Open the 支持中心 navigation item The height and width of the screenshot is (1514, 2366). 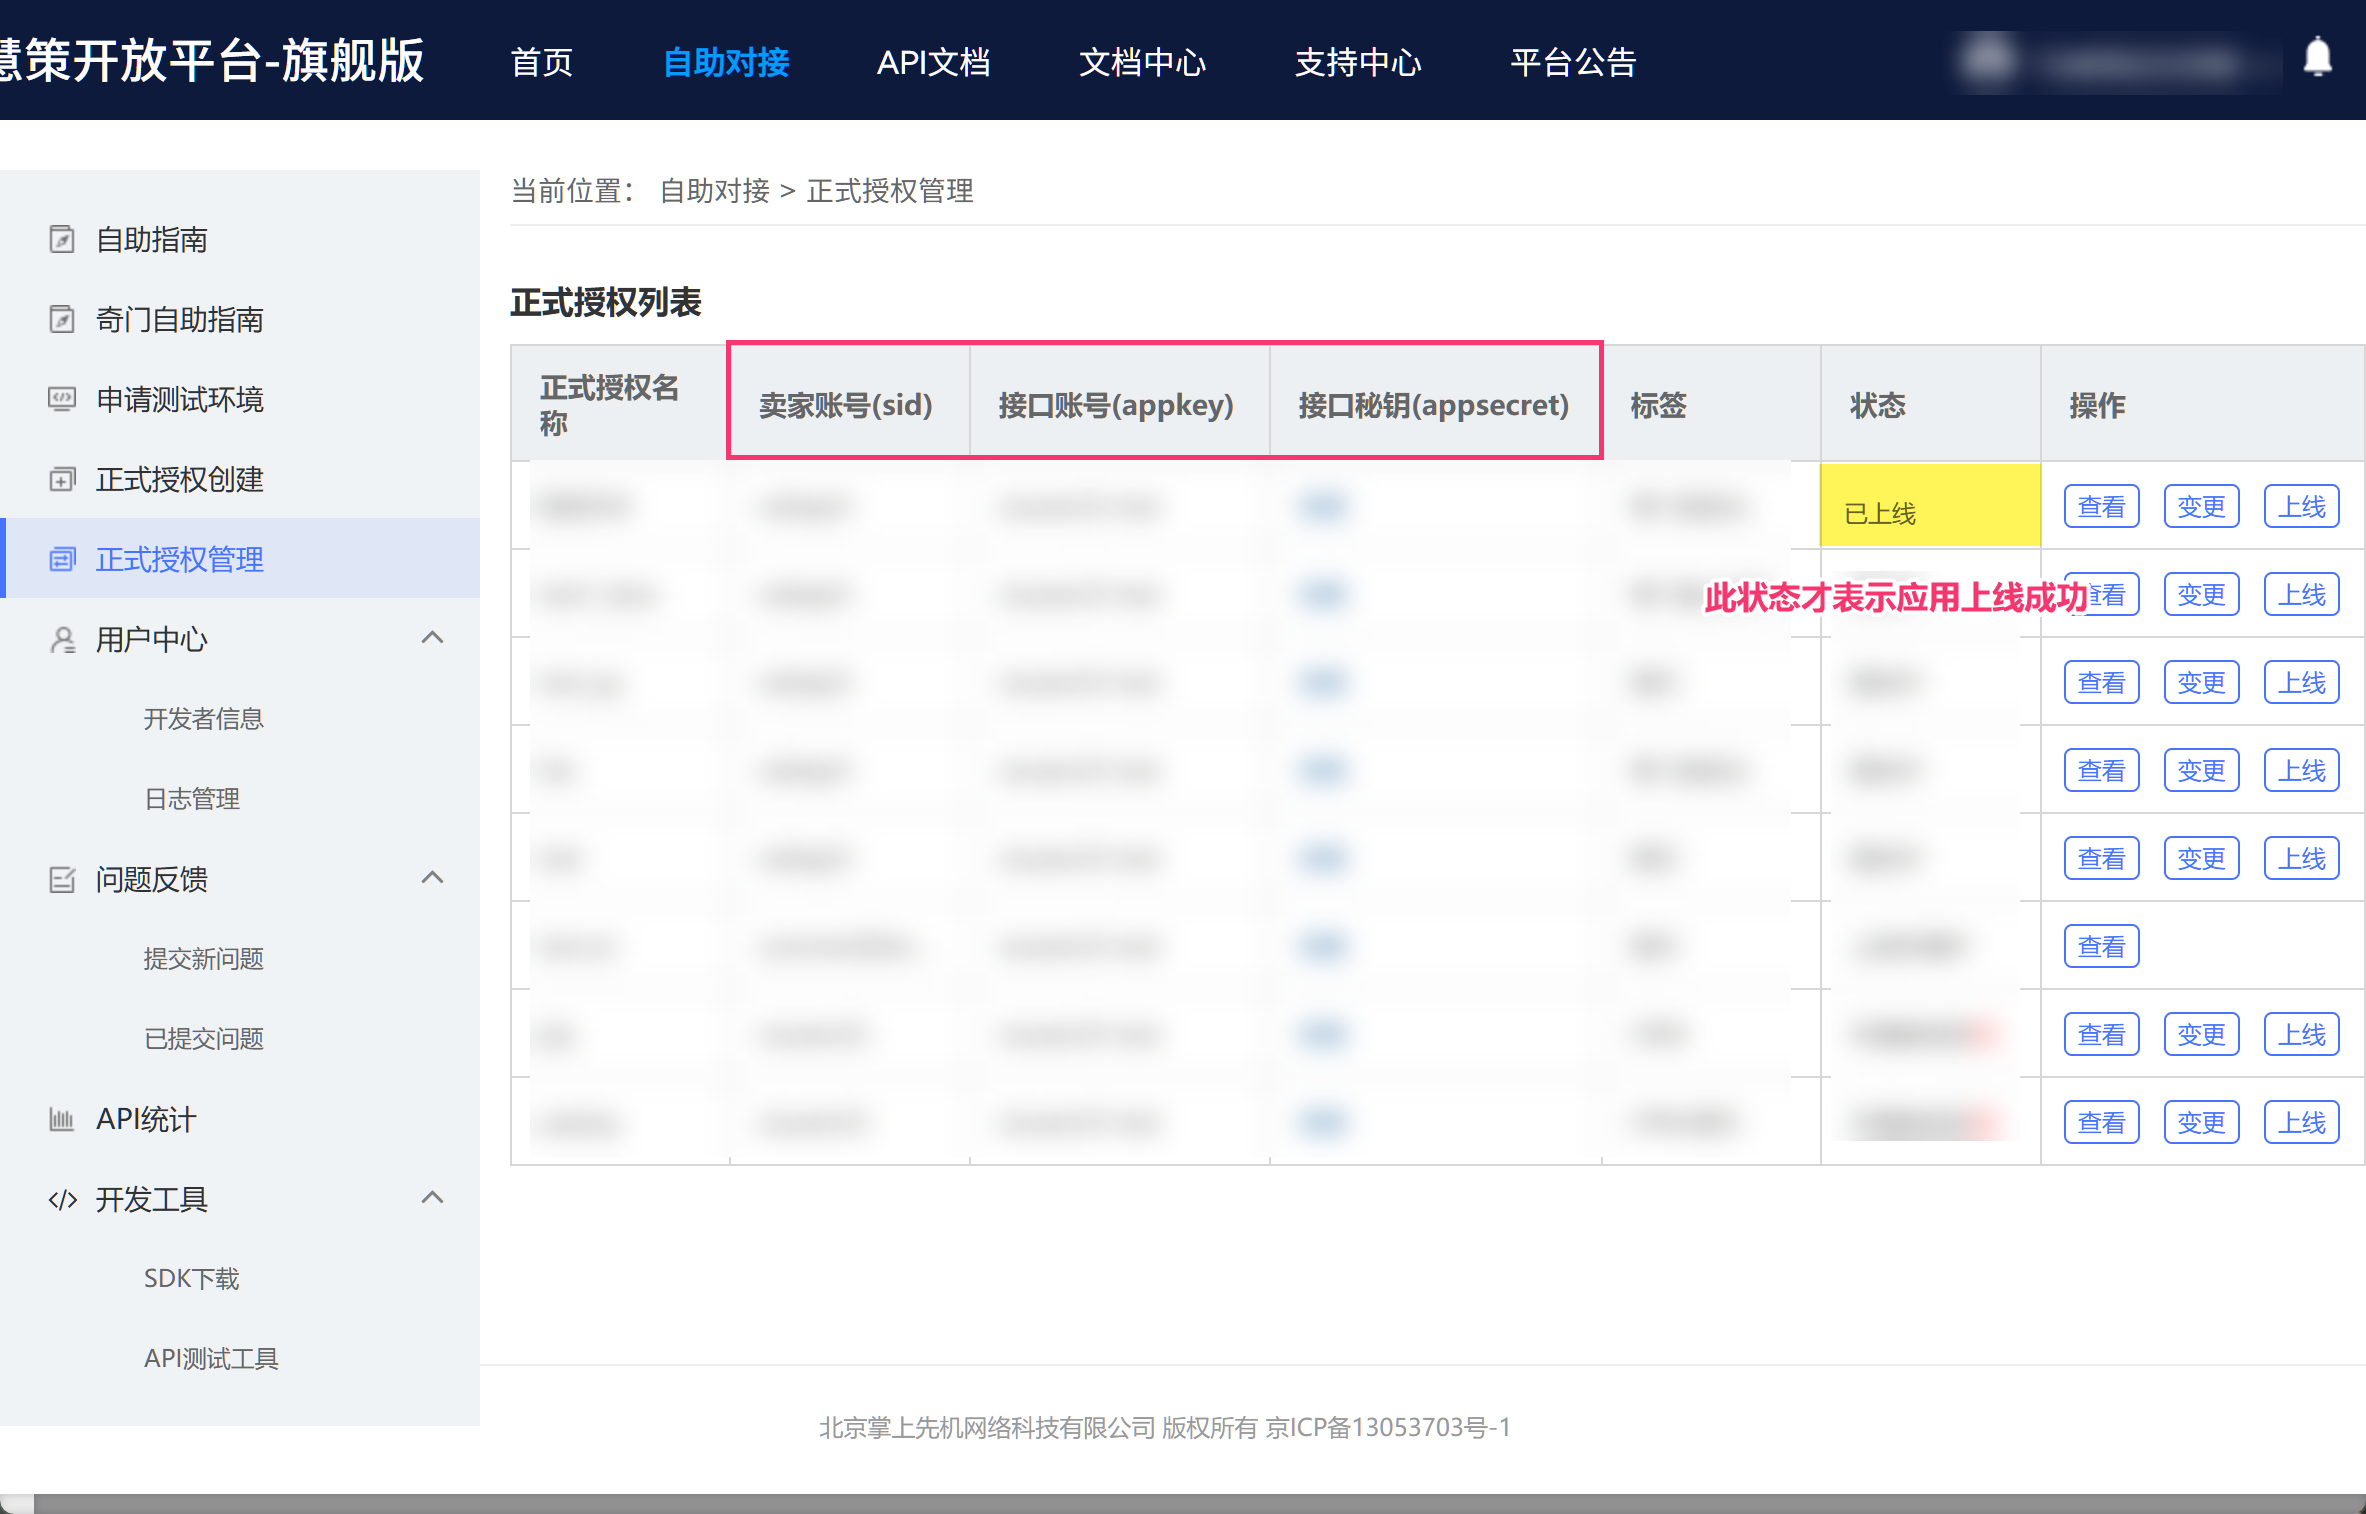[1357, 62]
